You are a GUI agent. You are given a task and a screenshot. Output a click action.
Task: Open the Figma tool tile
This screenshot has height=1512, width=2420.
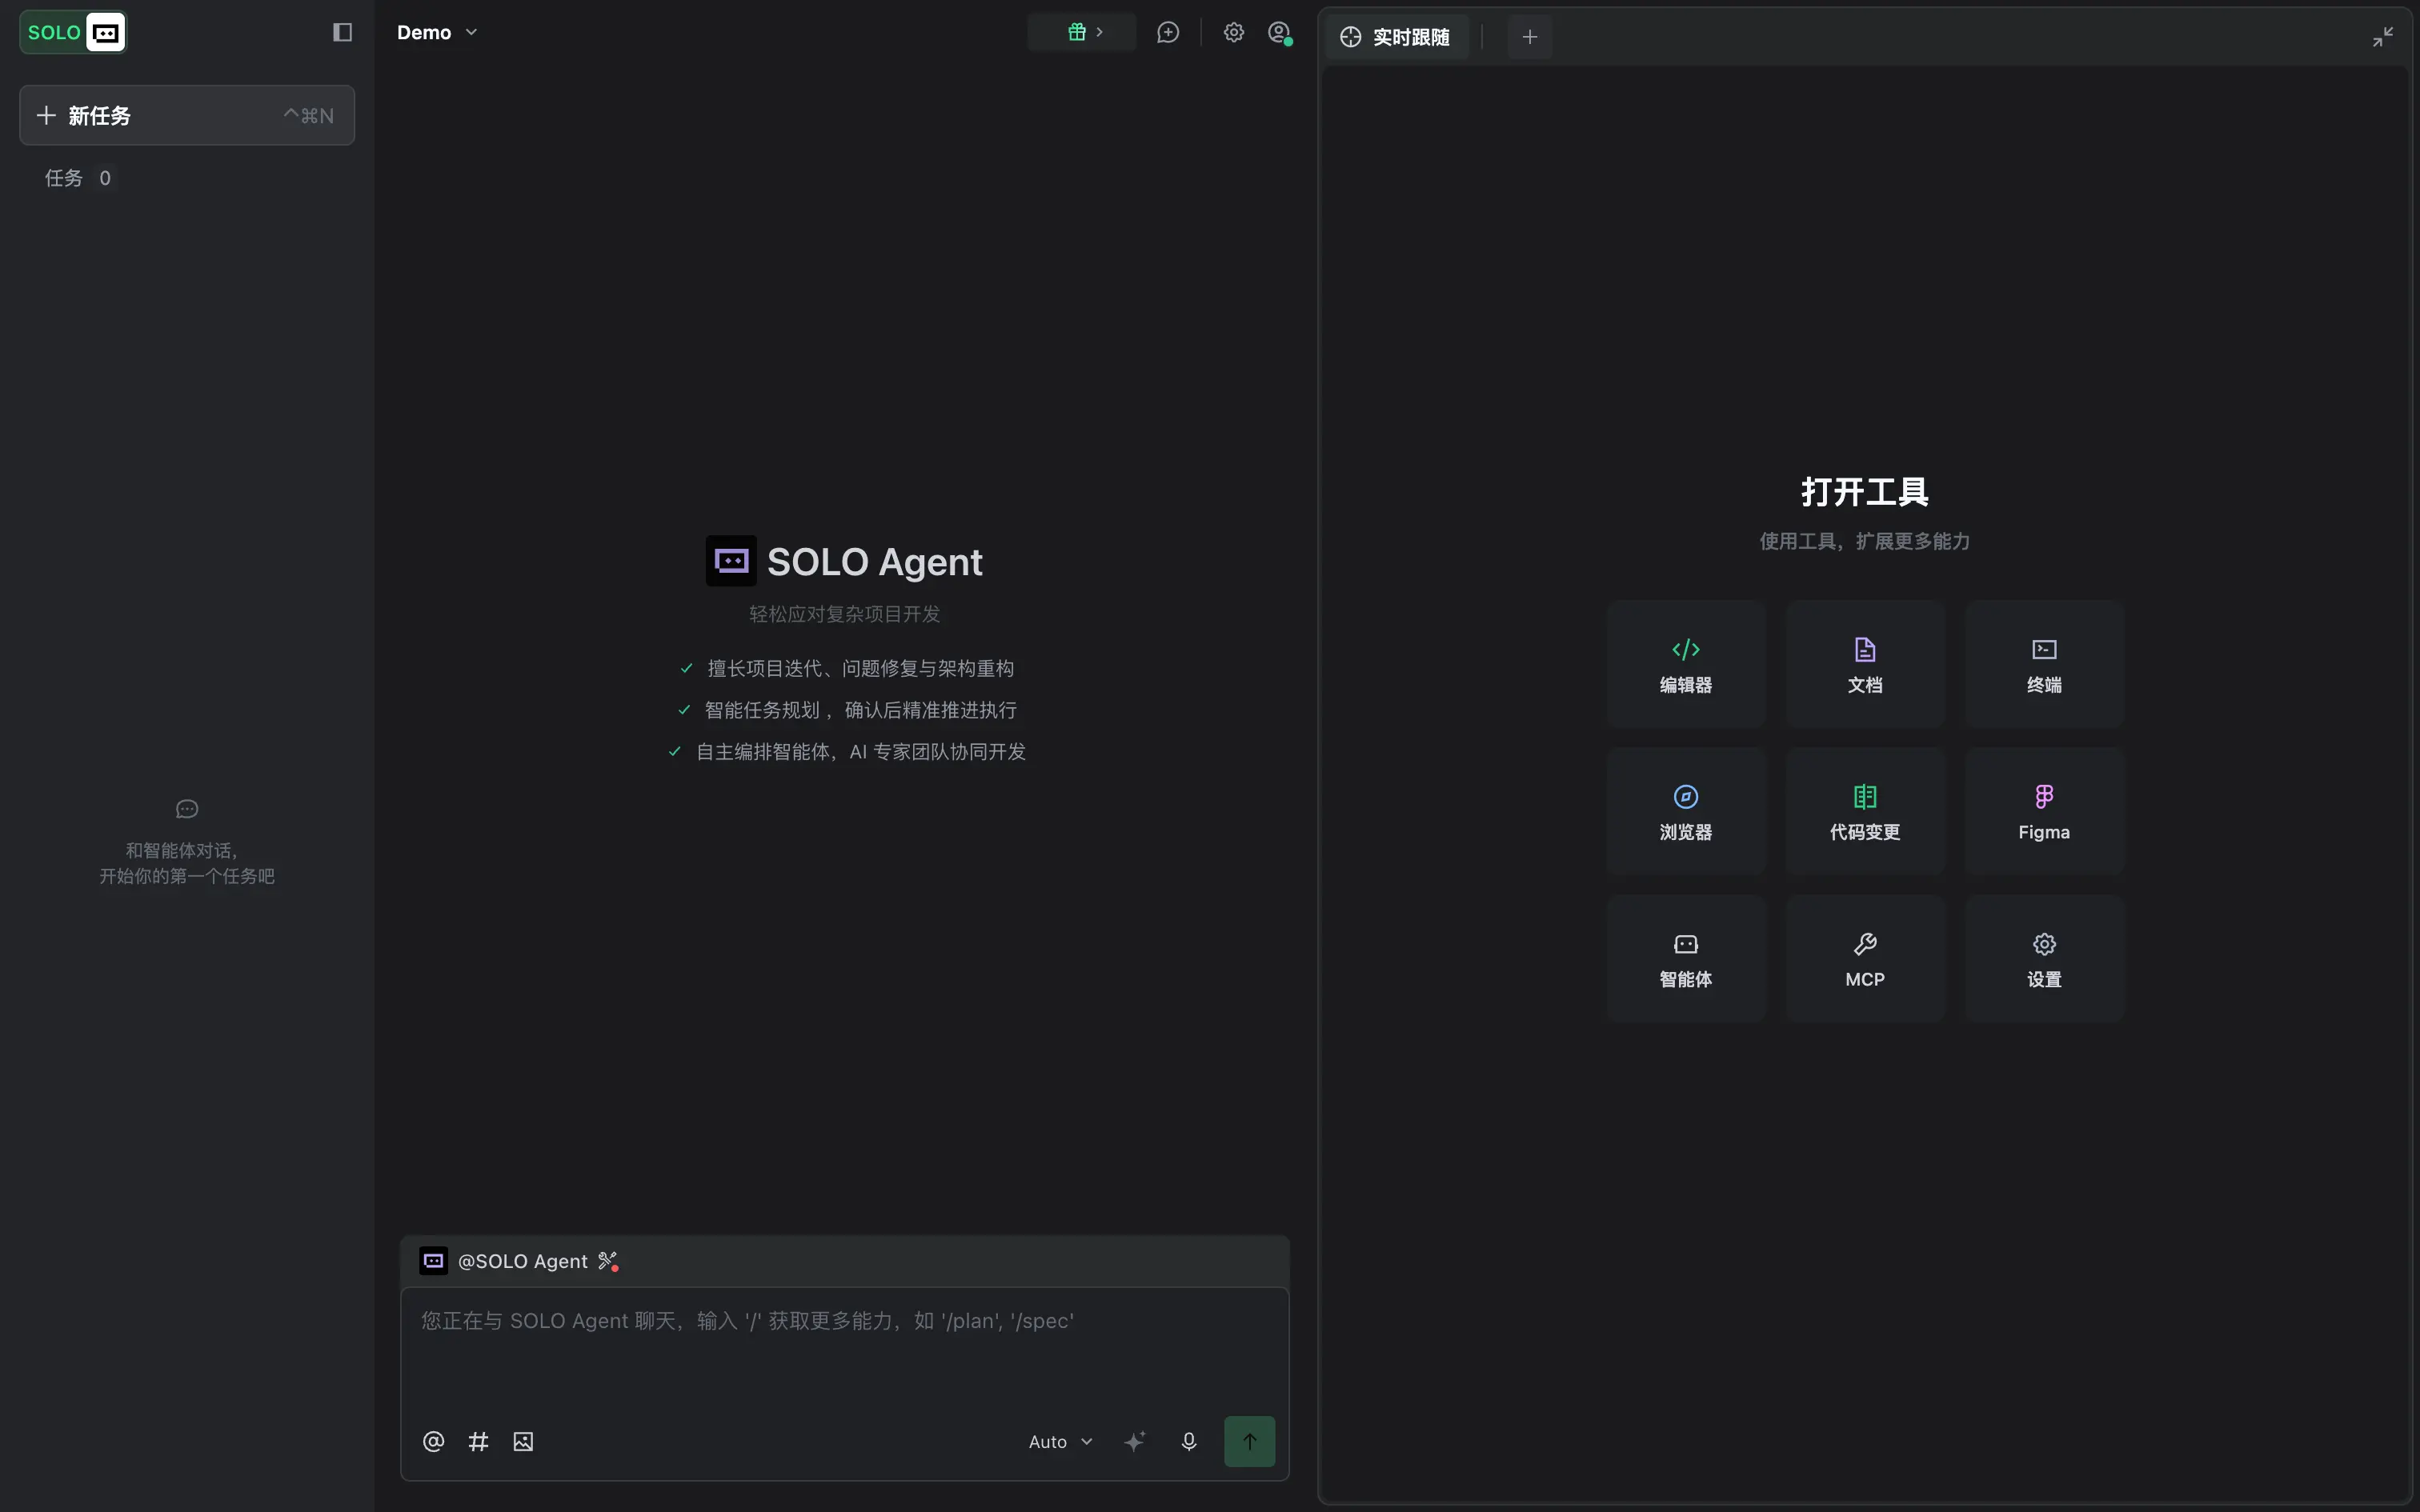[x=2044, y=811]
